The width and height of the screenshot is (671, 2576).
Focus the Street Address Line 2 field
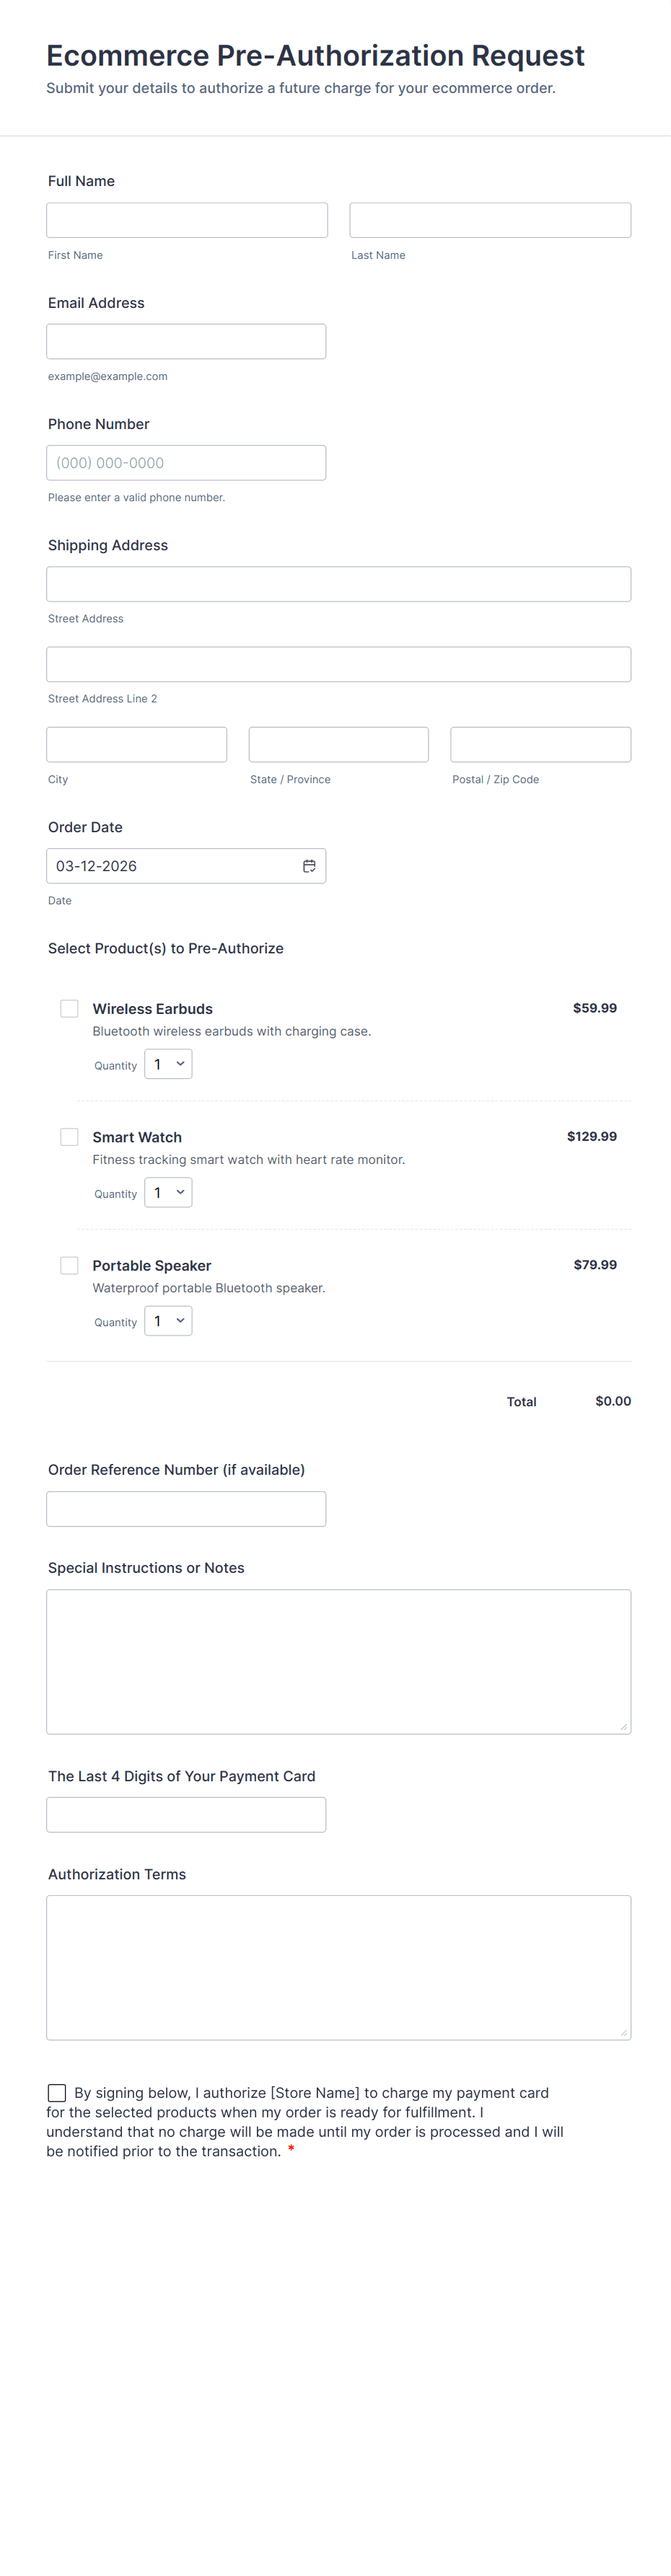338,664
